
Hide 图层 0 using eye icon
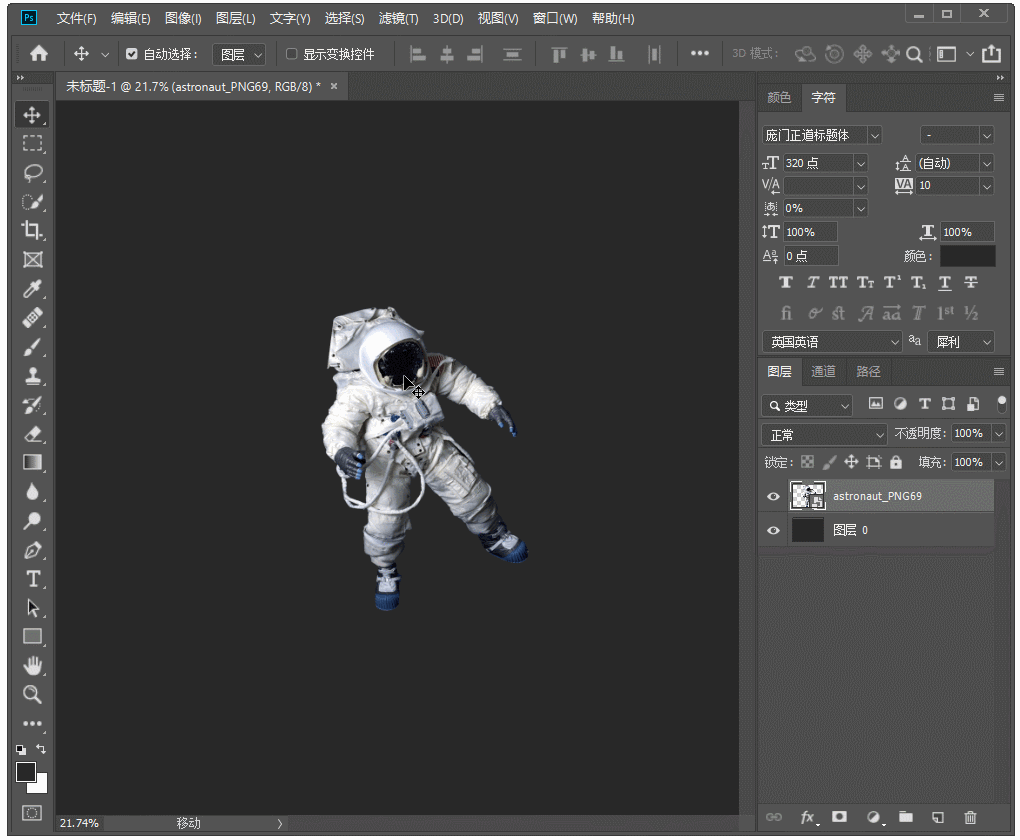[x=773, y=531]
